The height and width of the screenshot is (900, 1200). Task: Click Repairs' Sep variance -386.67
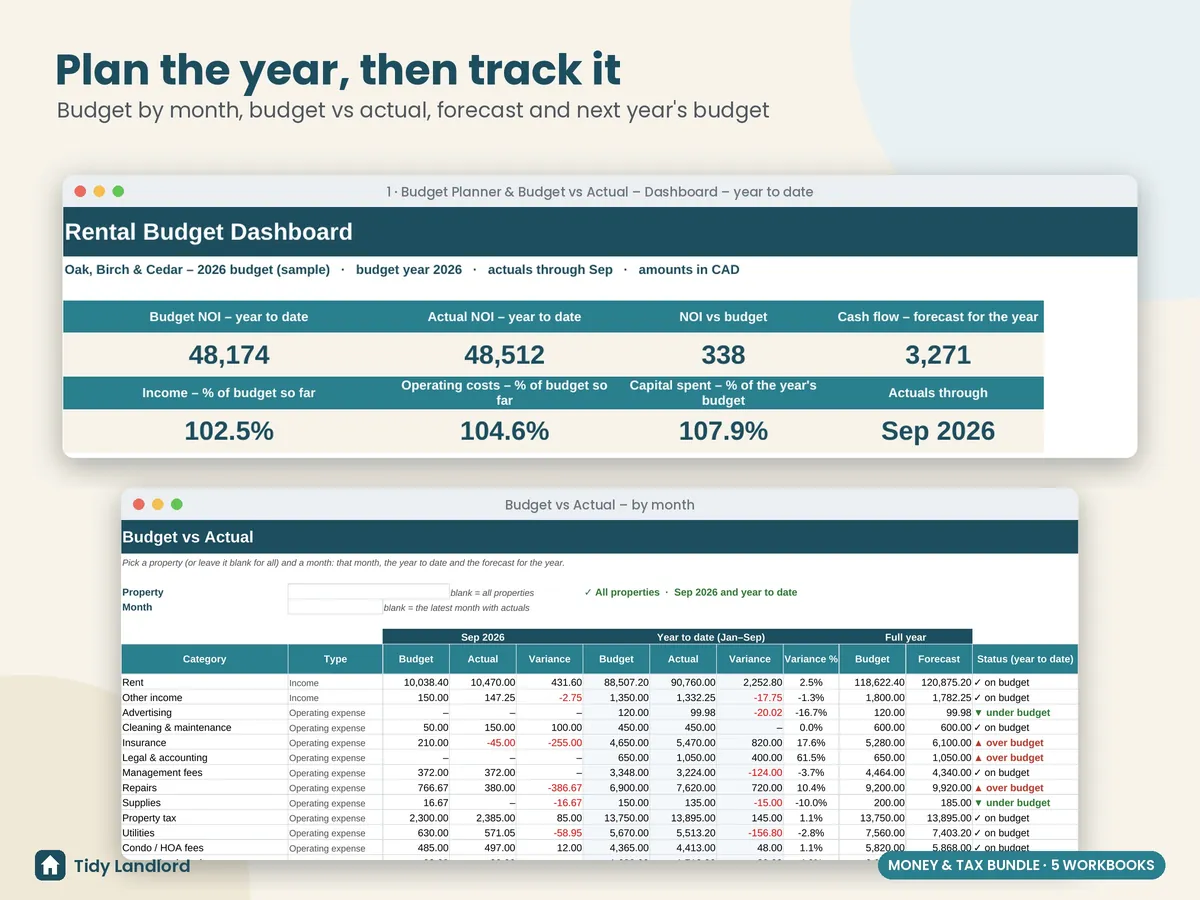coord(549,788)
